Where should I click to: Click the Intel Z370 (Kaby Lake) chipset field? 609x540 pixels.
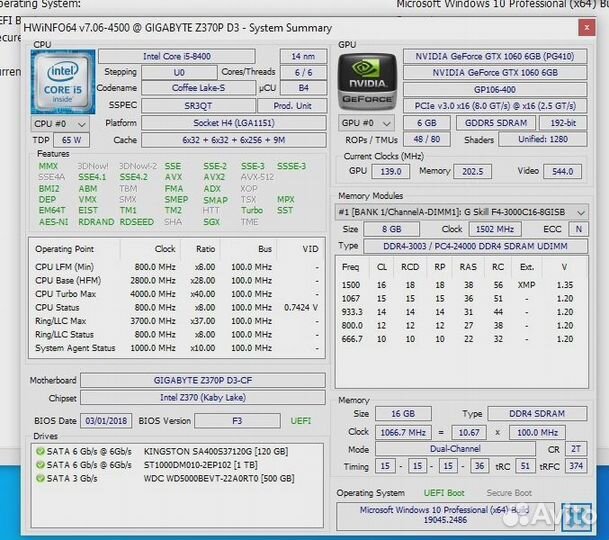coord(203,398)
